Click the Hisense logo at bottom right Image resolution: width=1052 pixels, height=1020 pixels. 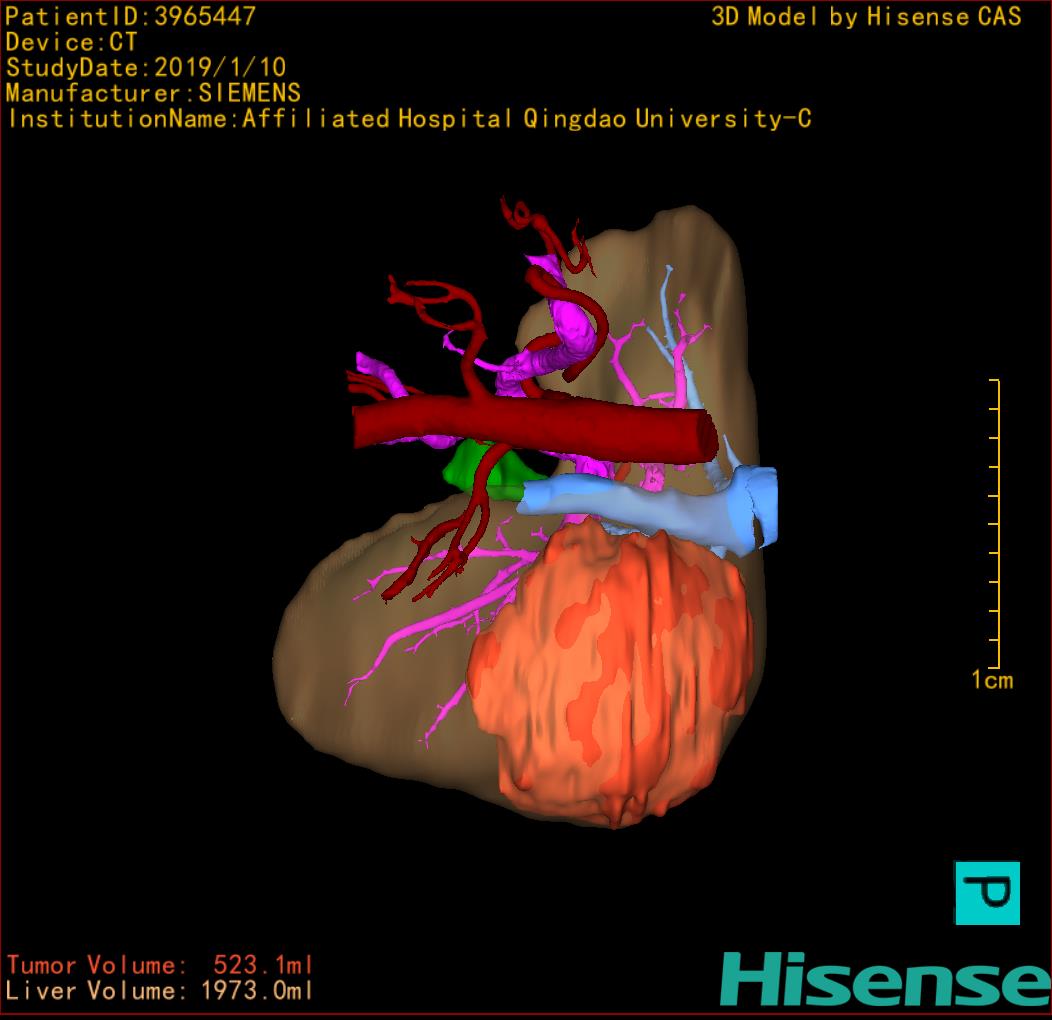coord(884,978)
